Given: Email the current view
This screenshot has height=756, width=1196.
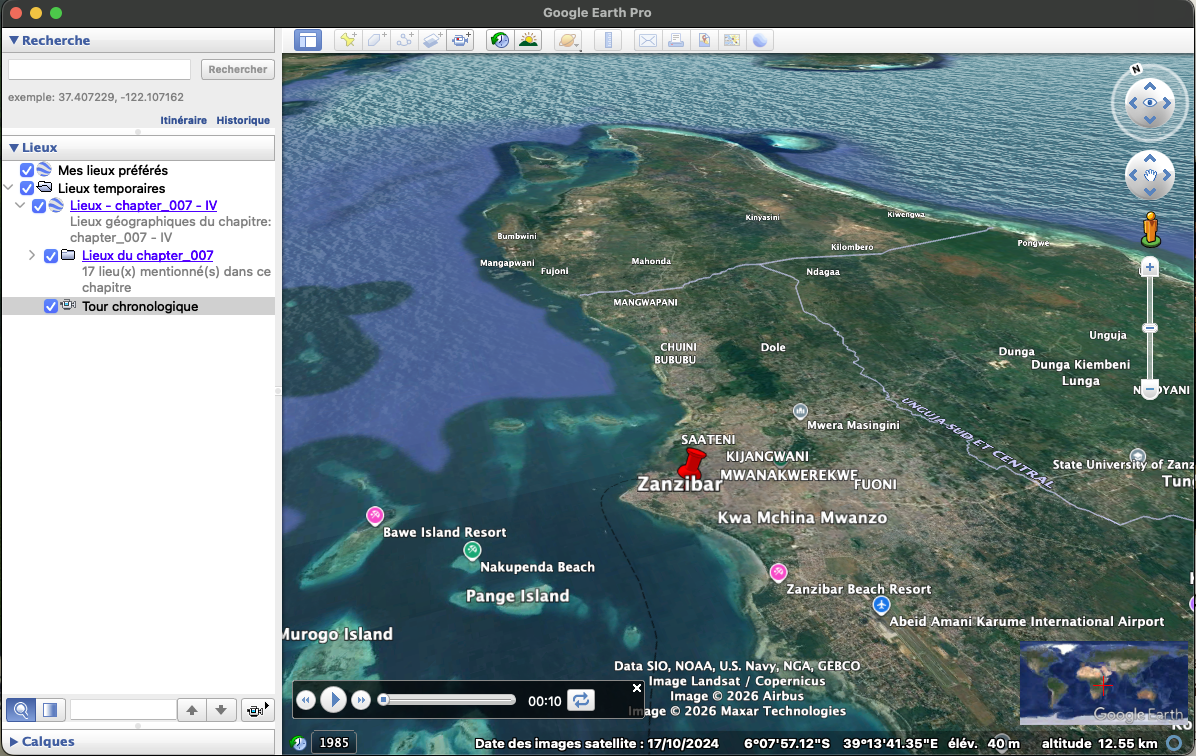Looking at the screenshot, I should [x=648, y=39].
